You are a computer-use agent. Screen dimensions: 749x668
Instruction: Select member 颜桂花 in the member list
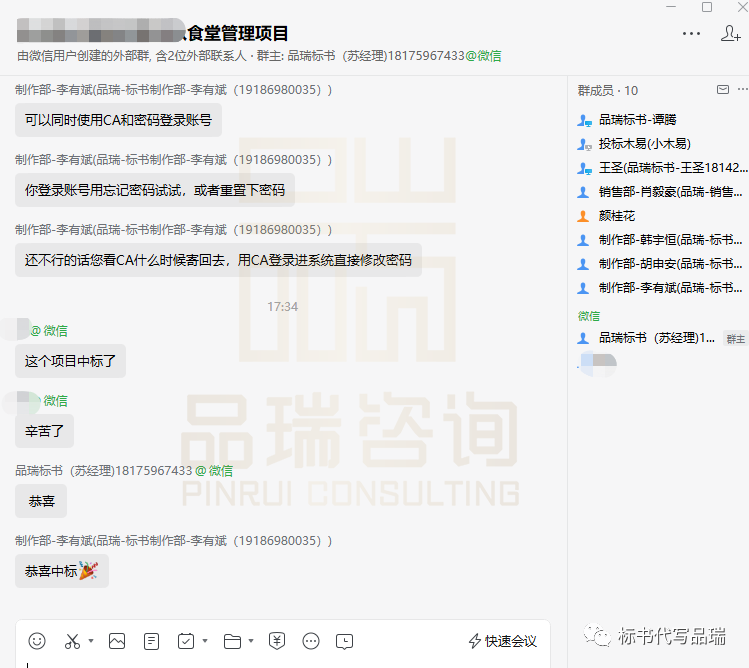point(616,216)
